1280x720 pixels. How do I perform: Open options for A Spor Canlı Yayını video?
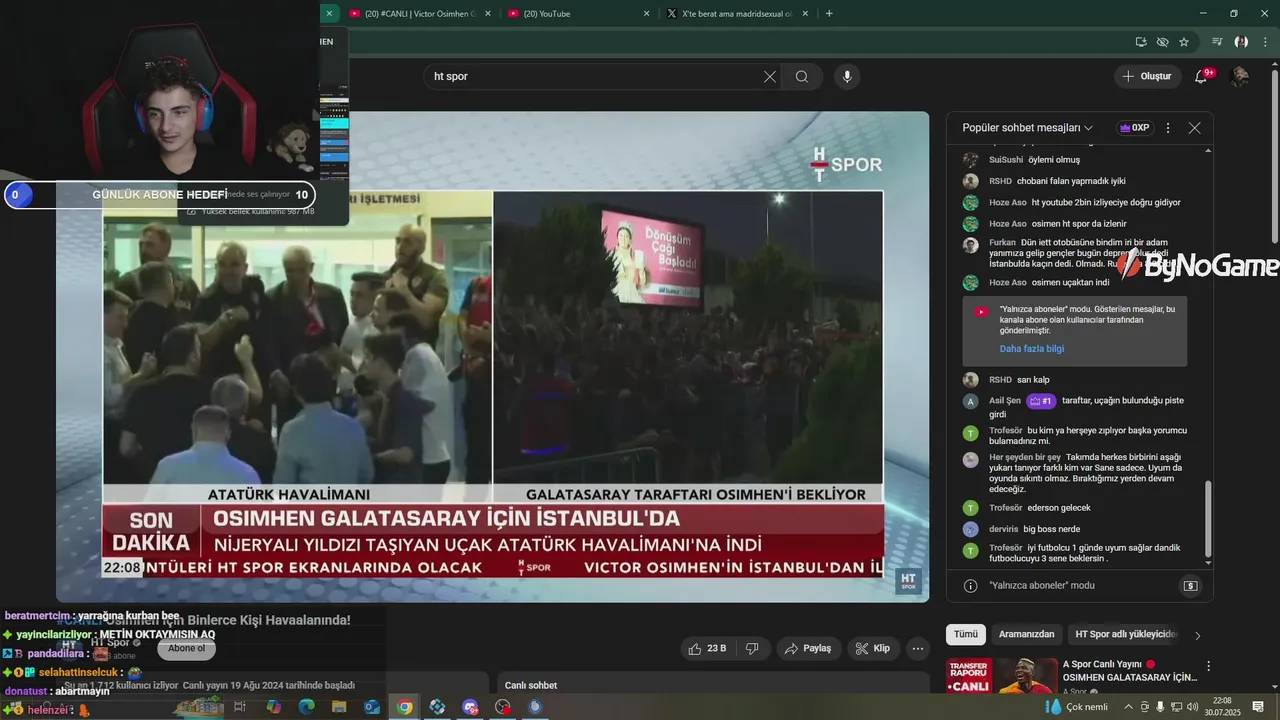pos(1208,666)
